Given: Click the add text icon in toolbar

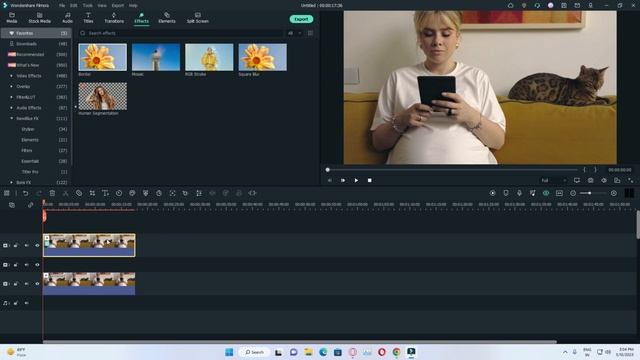Looking at the screenshot, I should (105, 193).
